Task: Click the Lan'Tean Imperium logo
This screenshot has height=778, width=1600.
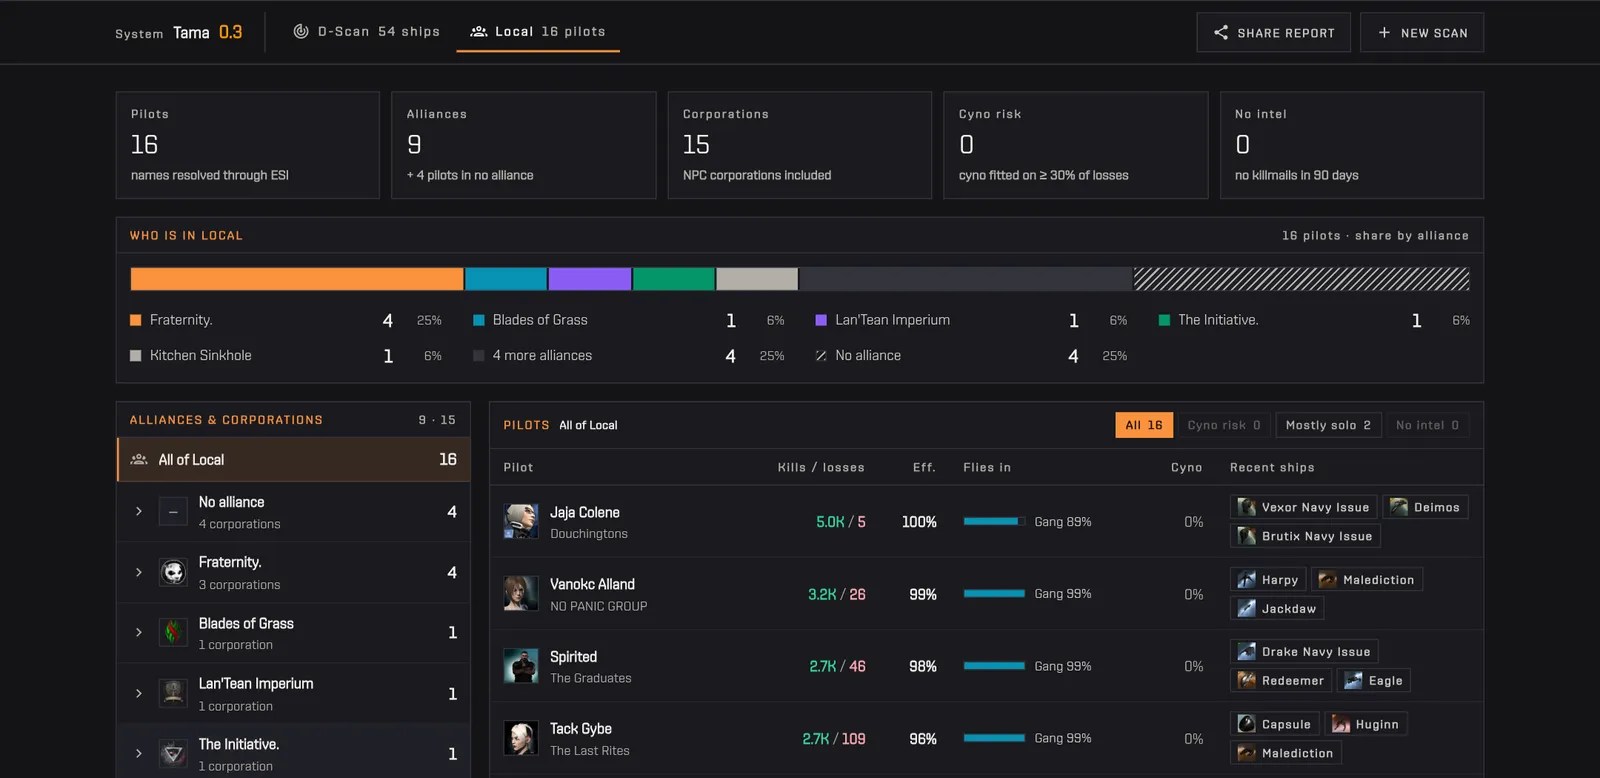Action: tap(174, 694)
